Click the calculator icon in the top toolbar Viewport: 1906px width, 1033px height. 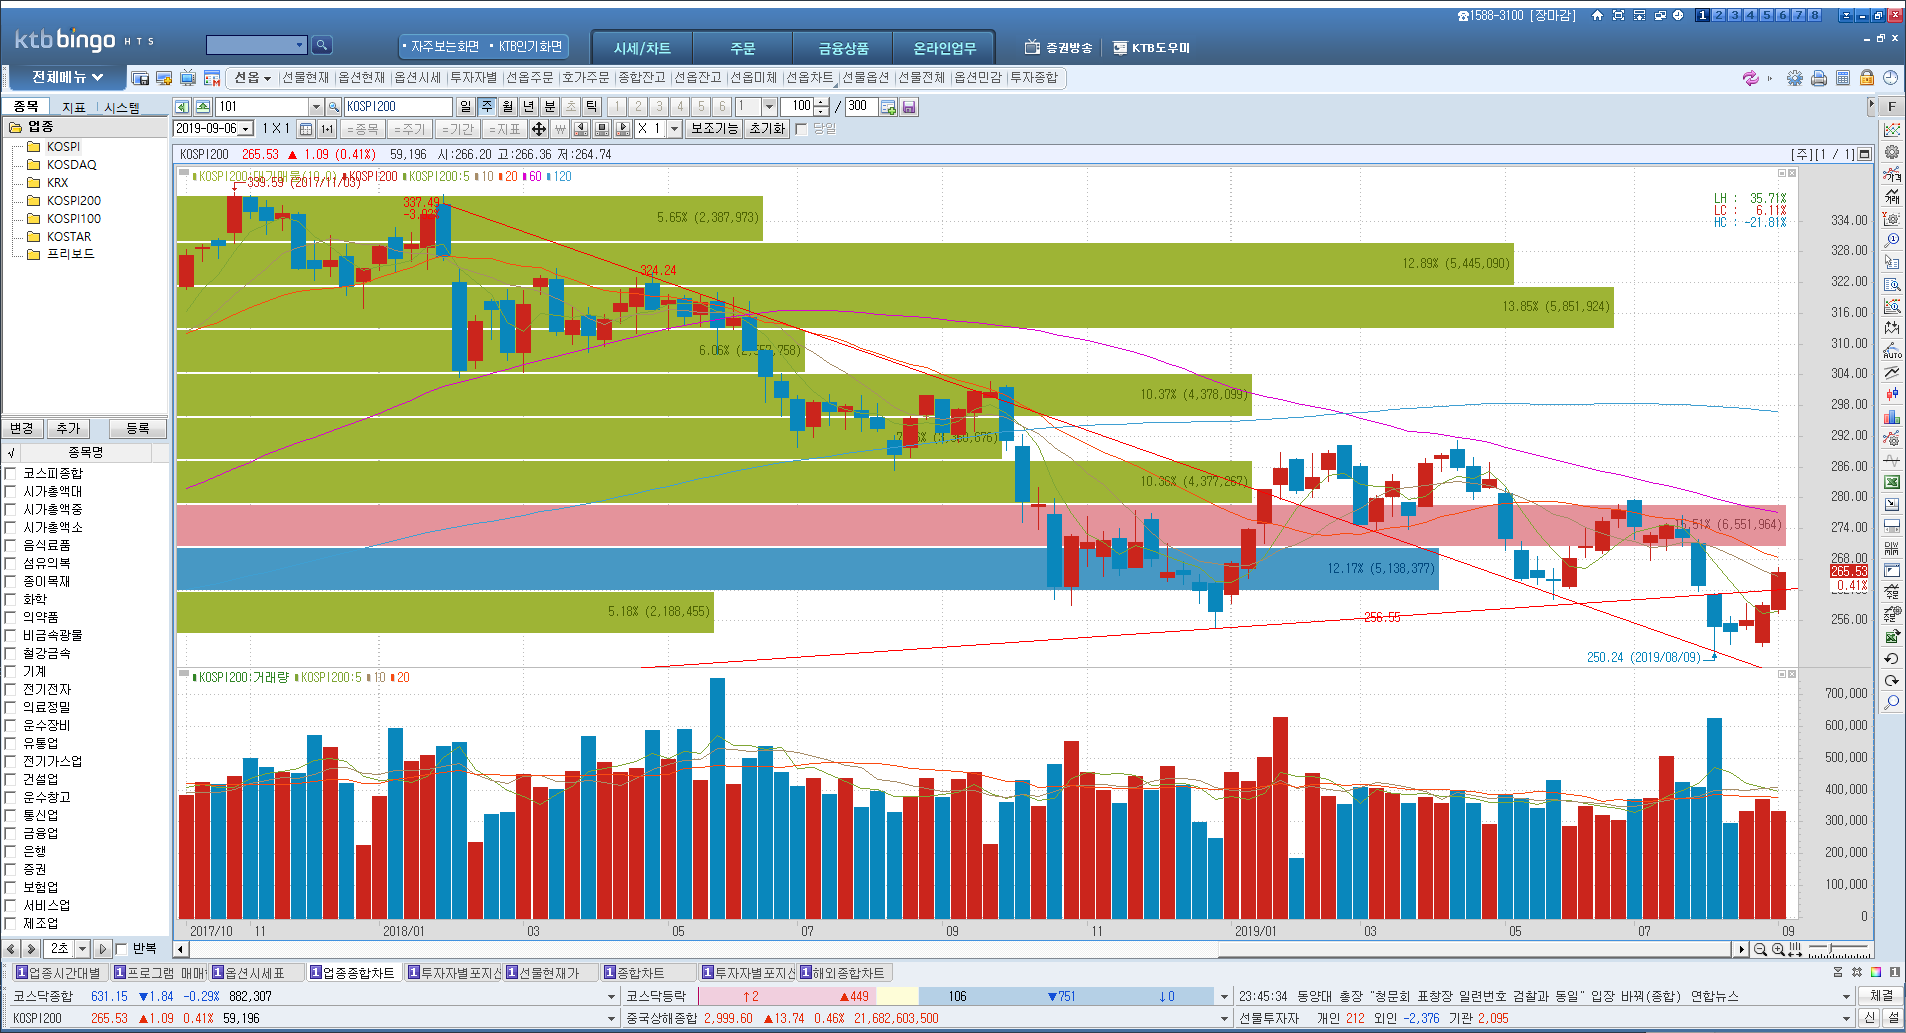[x=1843, y=78]
